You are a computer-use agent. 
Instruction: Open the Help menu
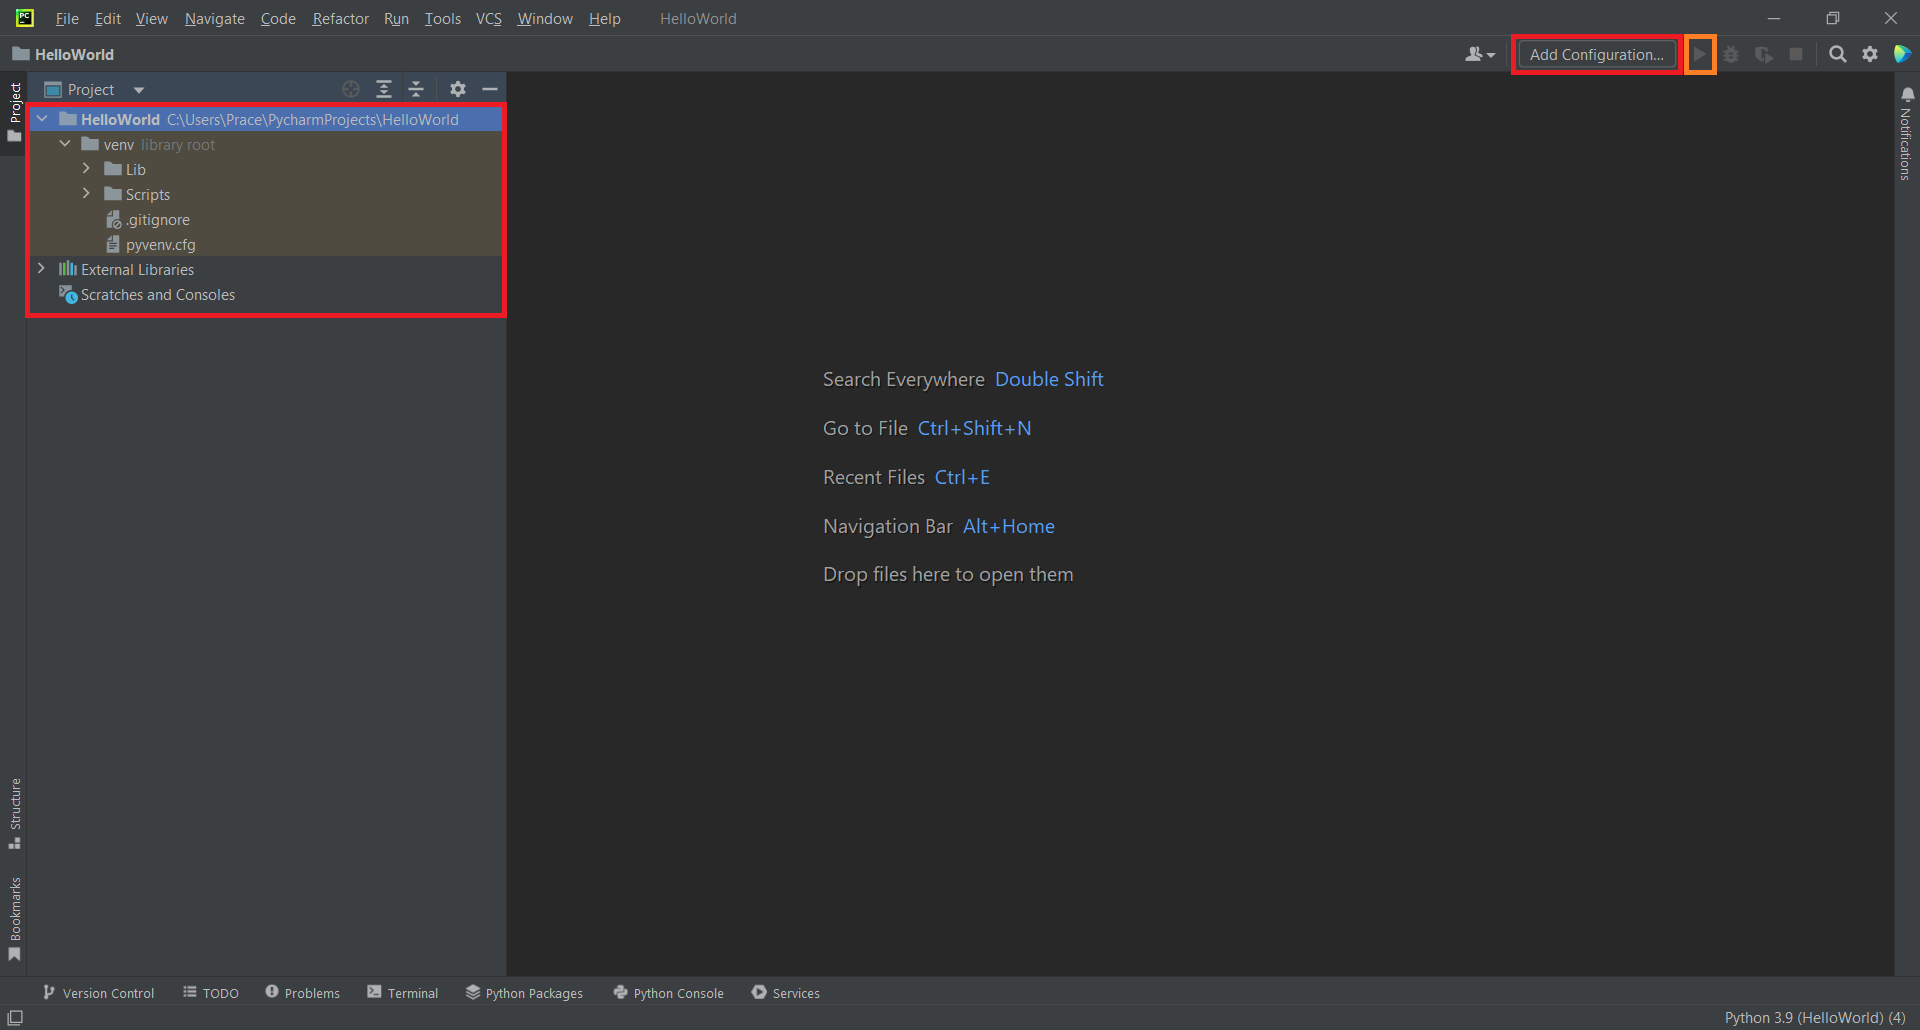[604, 18]
